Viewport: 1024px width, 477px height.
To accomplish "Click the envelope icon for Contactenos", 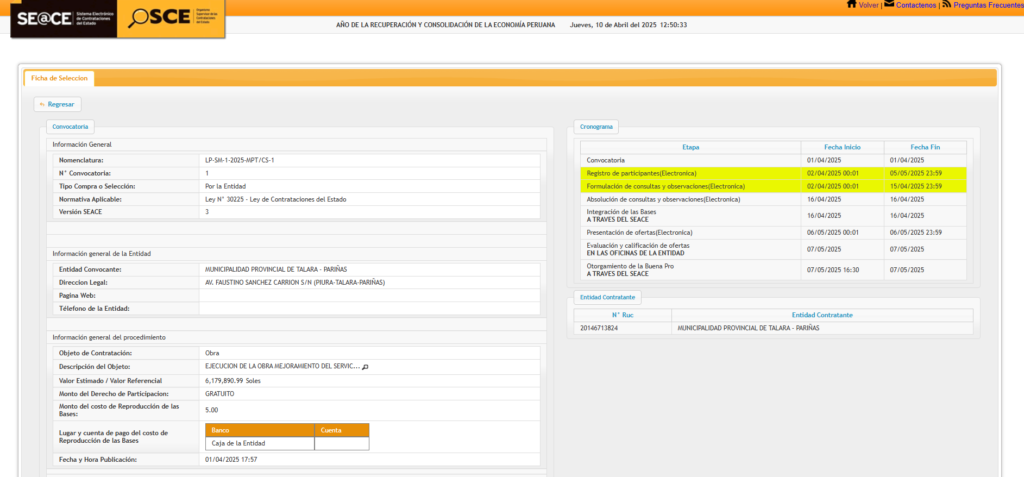I will point(889,5).
